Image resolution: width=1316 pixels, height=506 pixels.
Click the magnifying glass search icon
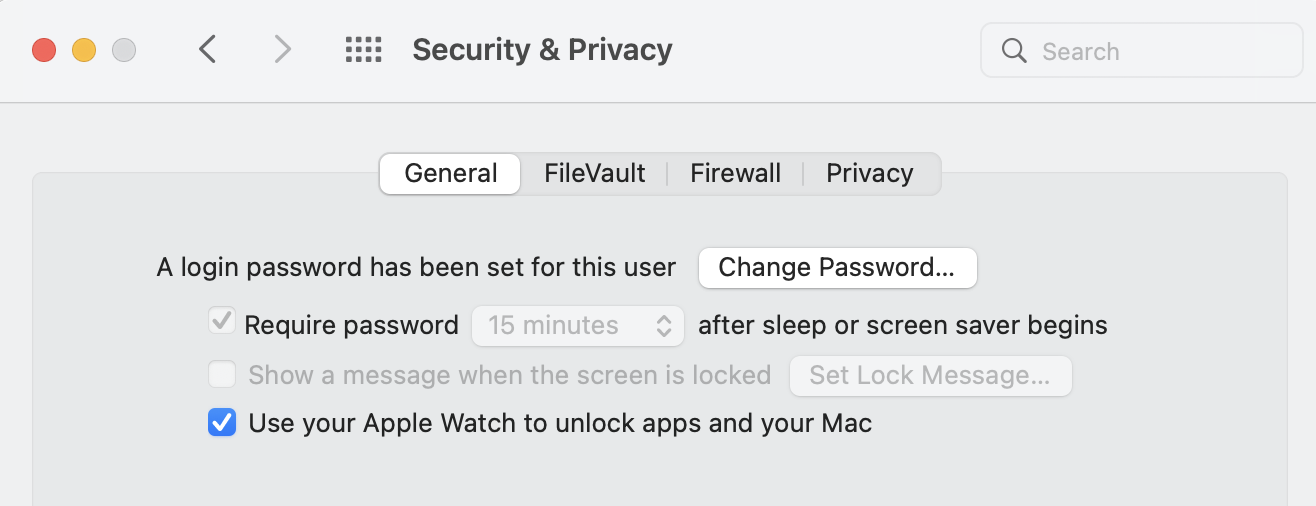1014,51
